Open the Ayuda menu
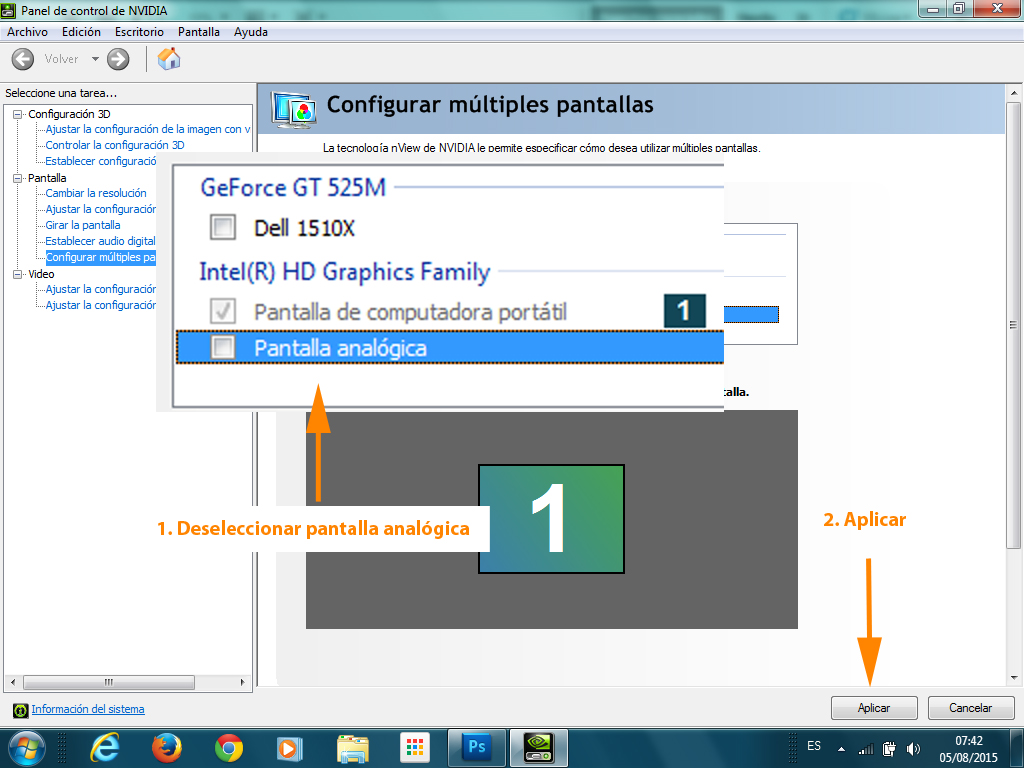Screen dimensions: 1024x768 pyautogui.click(x=251, y=32)
